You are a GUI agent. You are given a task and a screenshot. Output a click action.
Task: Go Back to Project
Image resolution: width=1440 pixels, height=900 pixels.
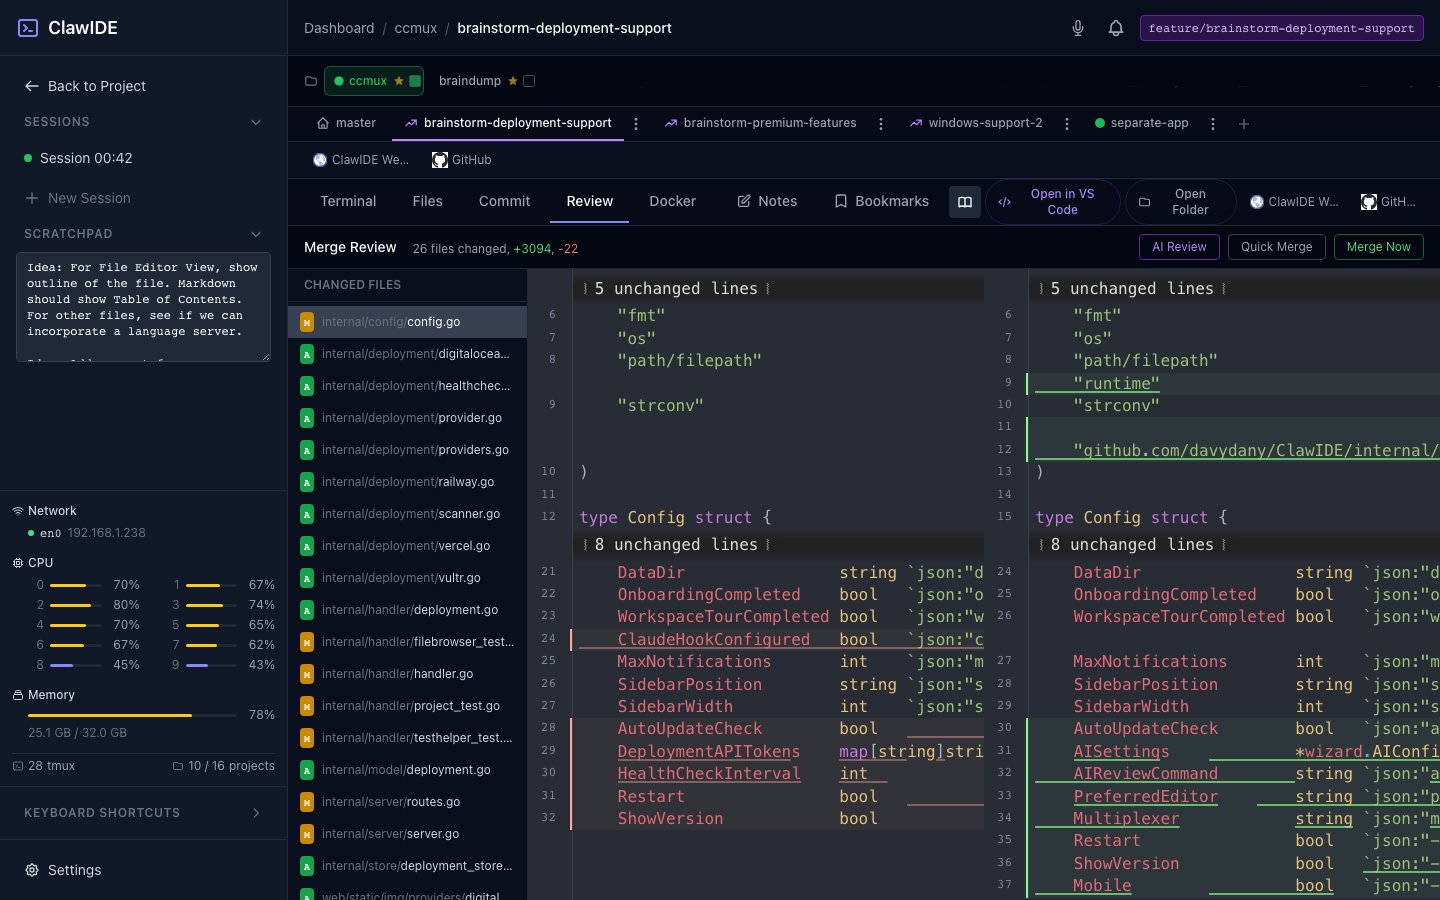85,86
